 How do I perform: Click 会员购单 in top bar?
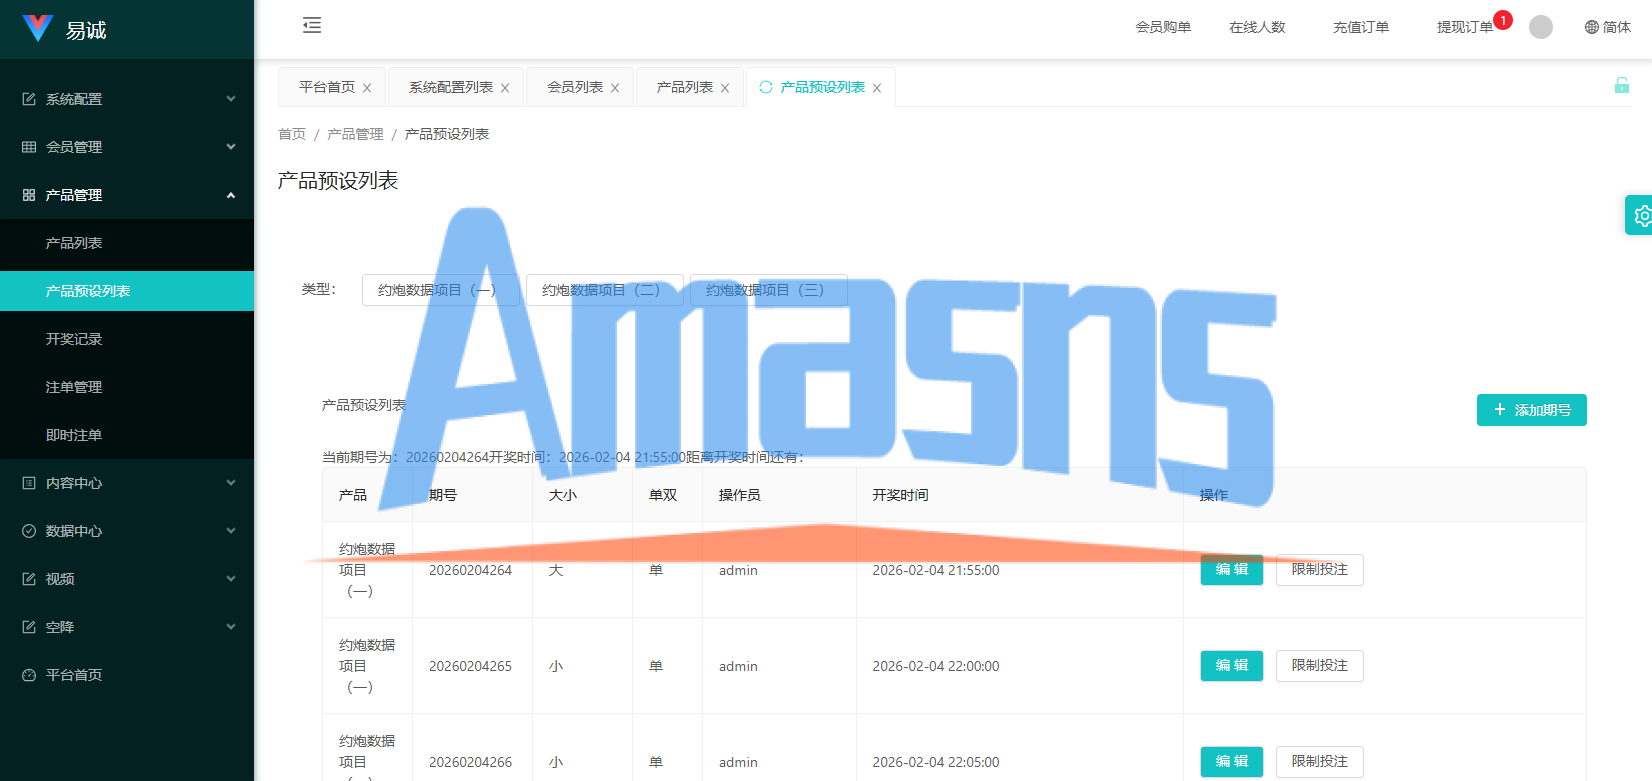tap(1163, 27)
